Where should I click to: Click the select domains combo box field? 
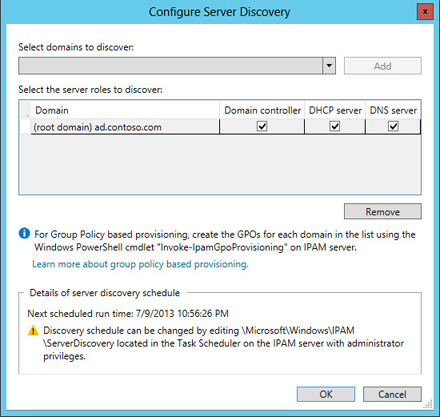tap(177, 66)
